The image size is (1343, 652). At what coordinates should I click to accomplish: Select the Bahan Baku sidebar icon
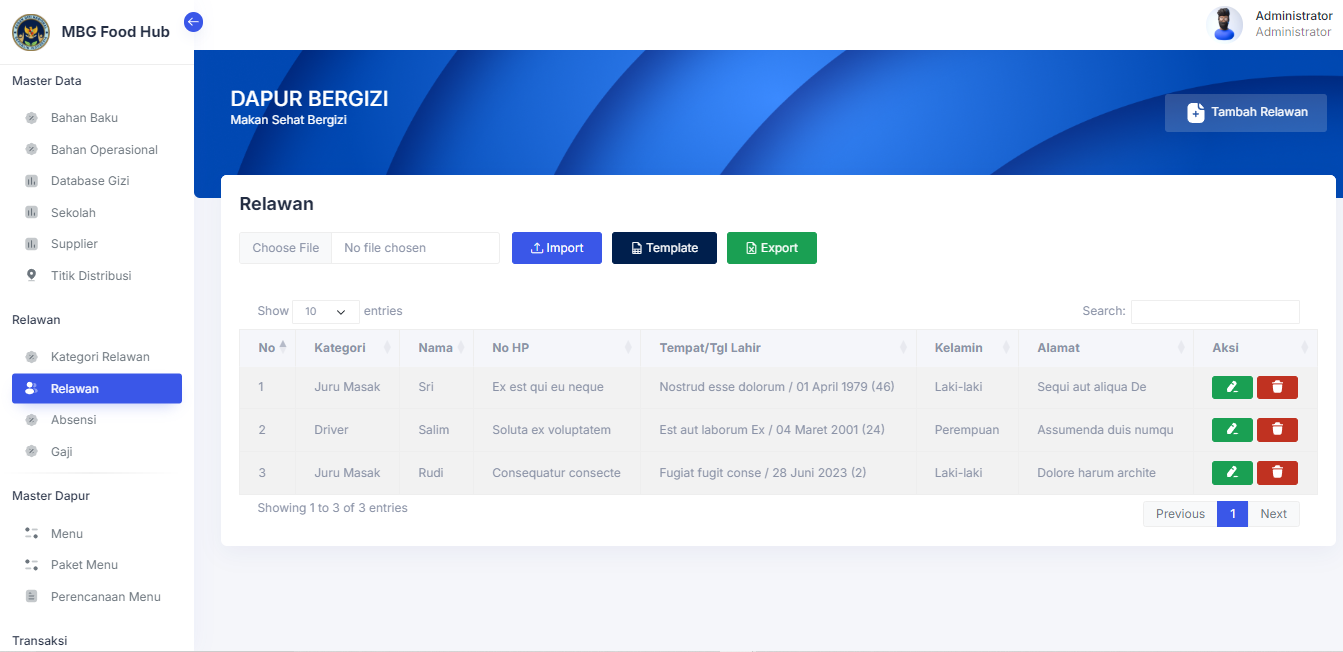[x=31, y=117]
